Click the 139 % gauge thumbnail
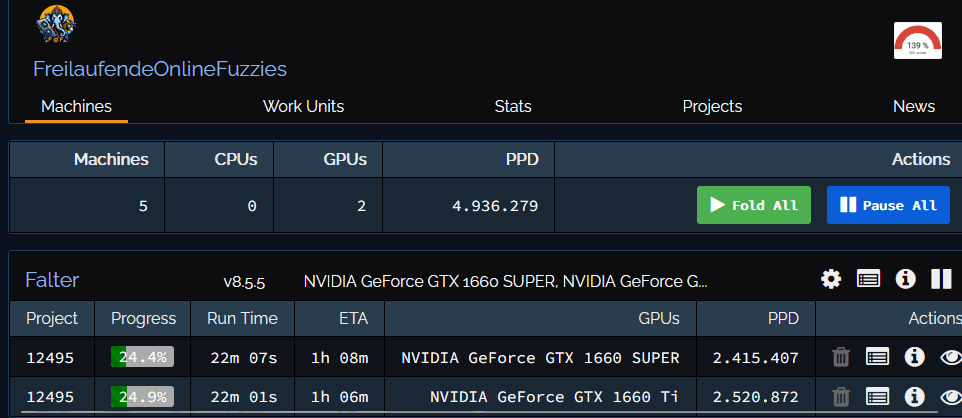This screenshot has width=962, height=418. point(917,41)
